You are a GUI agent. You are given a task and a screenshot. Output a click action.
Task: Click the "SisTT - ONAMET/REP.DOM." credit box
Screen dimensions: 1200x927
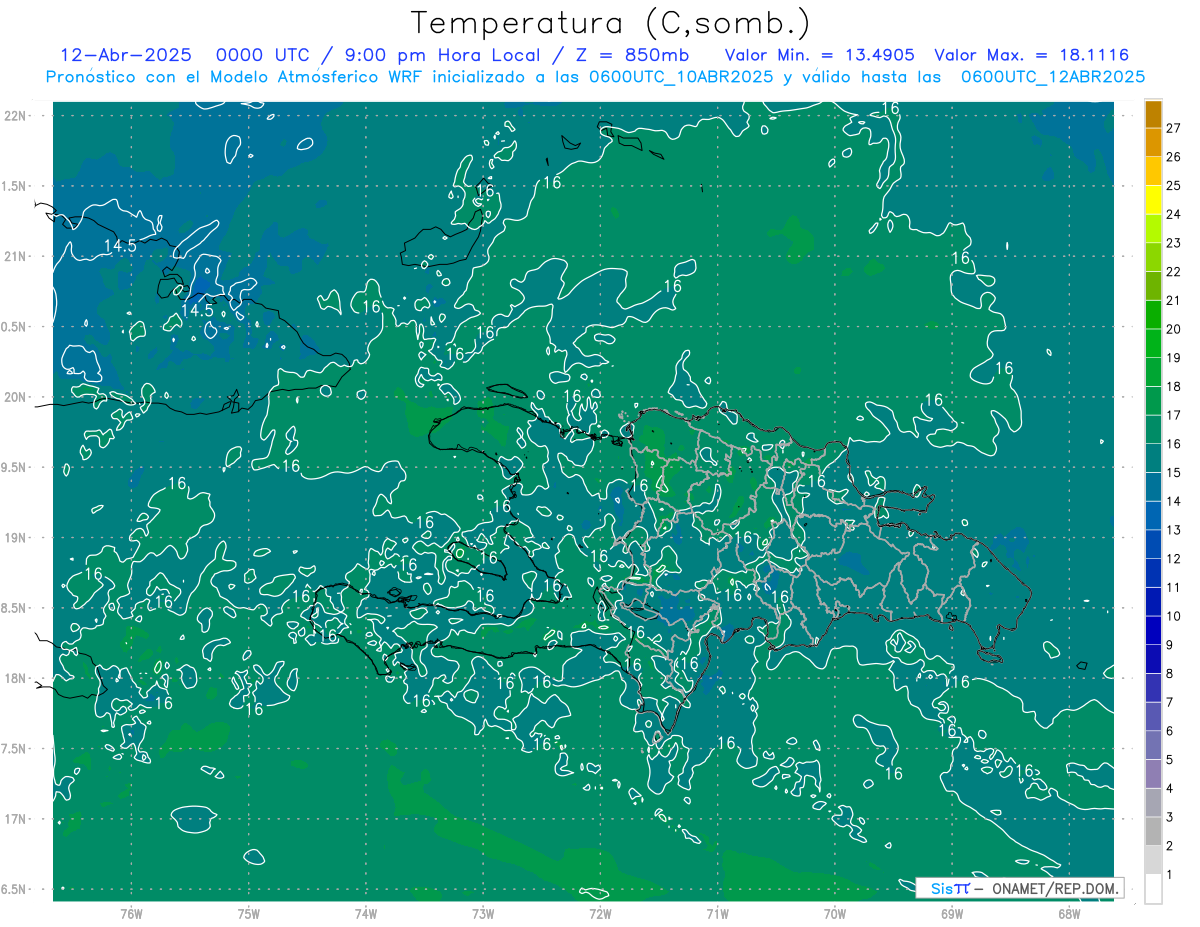pyautogui.click(x=1019, y=888)
